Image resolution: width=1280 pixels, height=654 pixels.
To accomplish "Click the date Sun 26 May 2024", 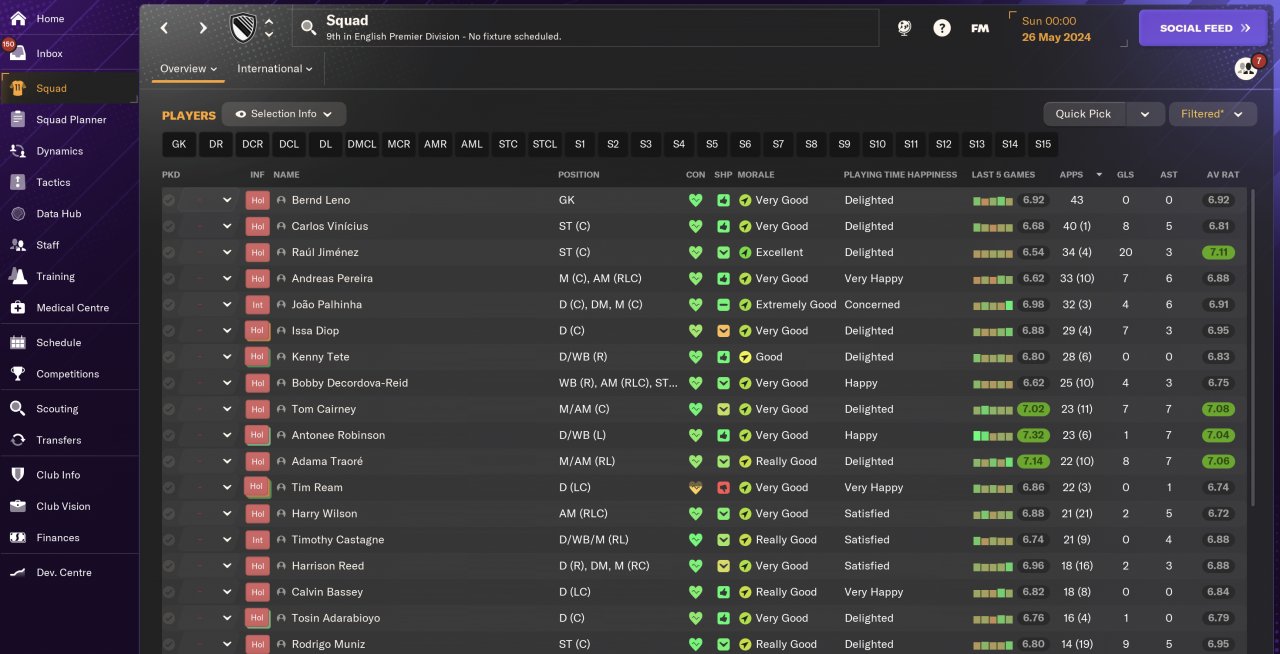I will pos(1056,29).
